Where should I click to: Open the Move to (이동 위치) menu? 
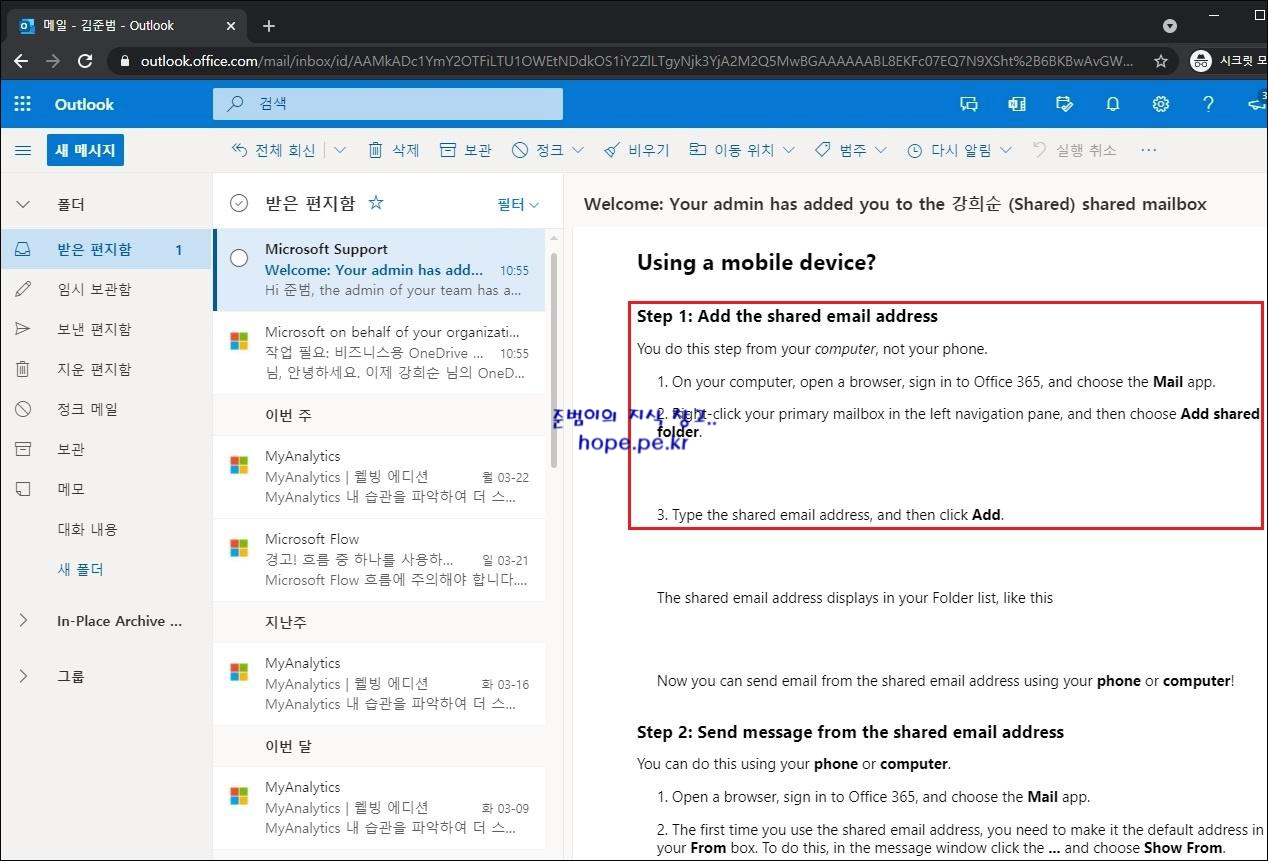[x=732, y=150]
